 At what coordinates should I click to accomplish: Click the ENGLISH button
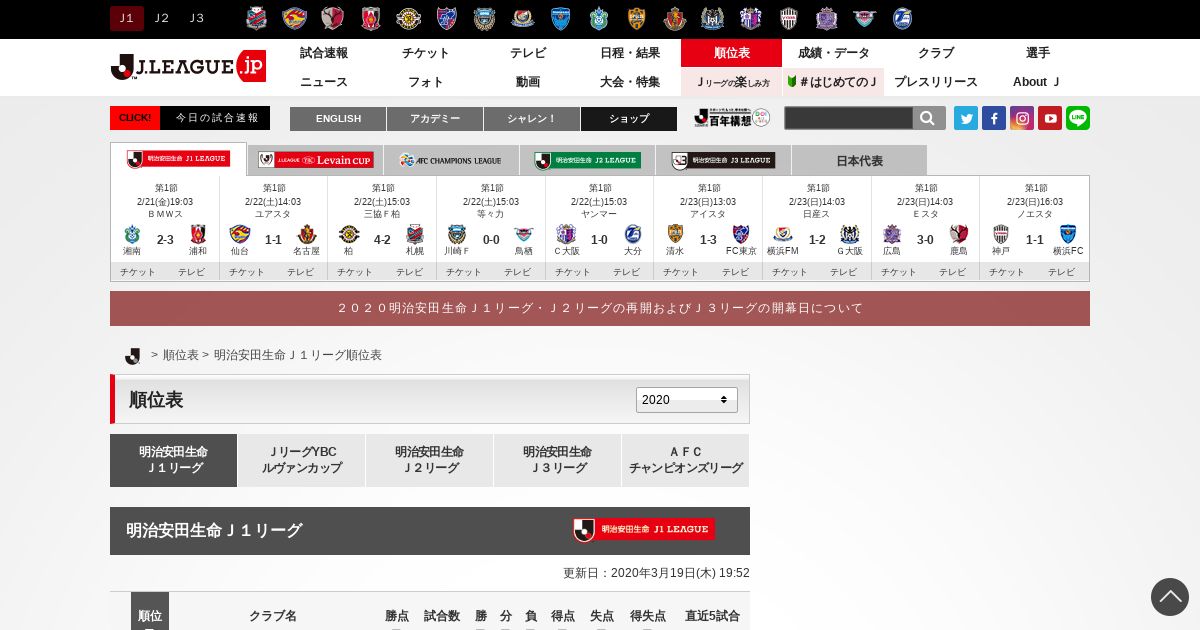point(338,119)
